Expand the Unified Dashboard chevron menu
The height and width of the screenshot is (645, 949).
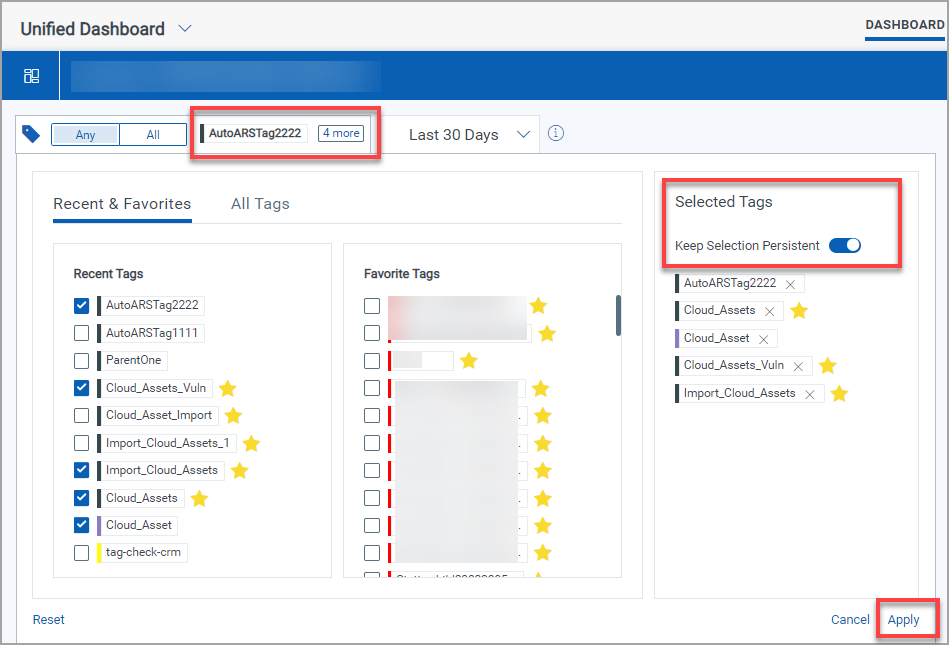pyautogui.click(x=185, y=29)
